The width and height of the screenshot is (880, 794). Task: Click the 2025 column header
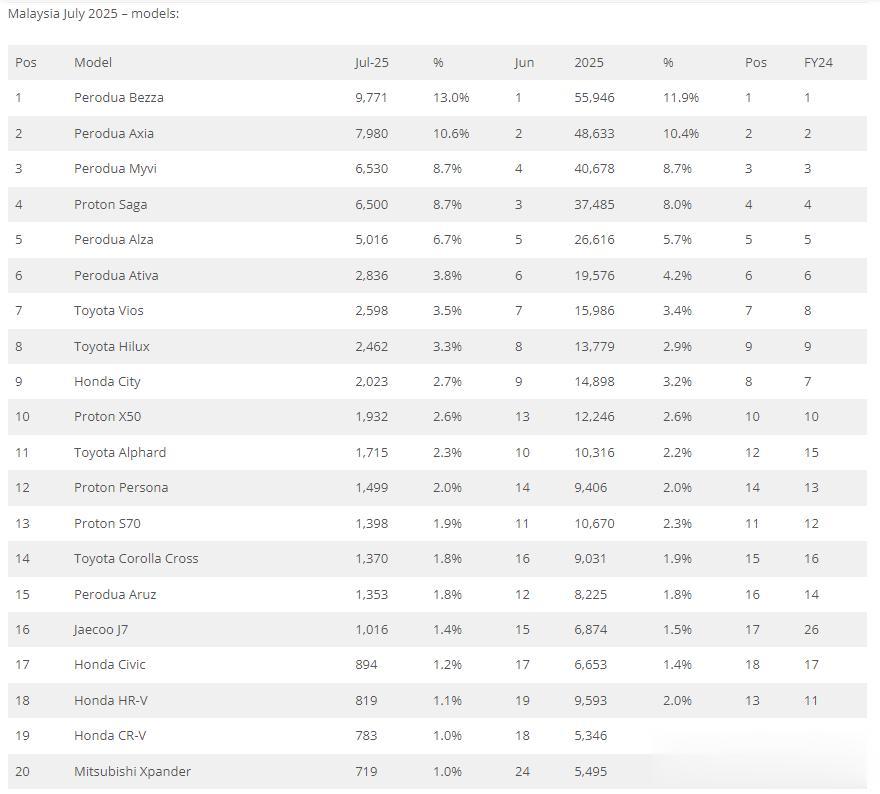point(589,62)
